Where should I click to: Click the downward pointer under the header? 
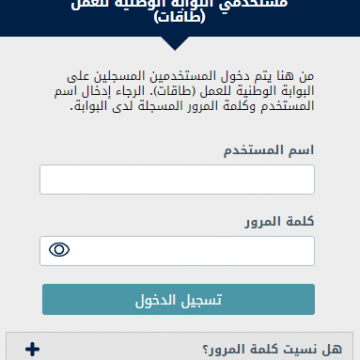pos(175,43)
